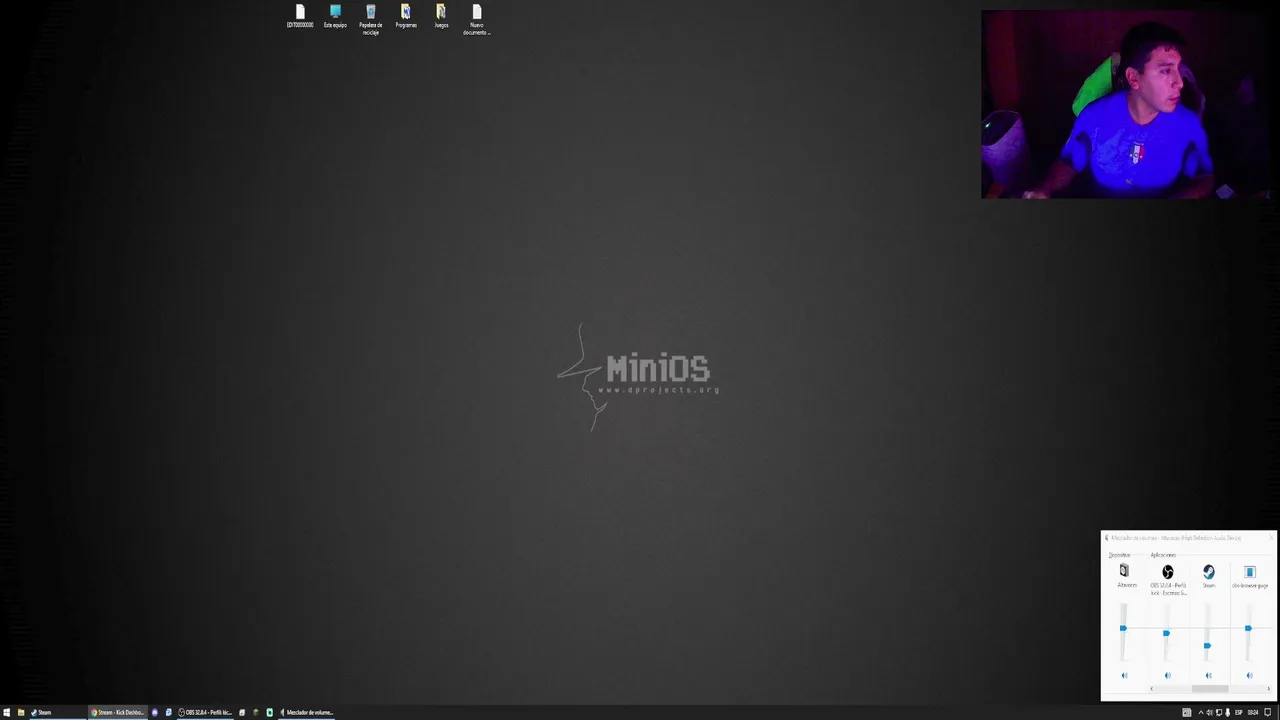Open the Discord taskbar icon
The height and width of the screenshot is (720, 1280).
tap(155, 712)
